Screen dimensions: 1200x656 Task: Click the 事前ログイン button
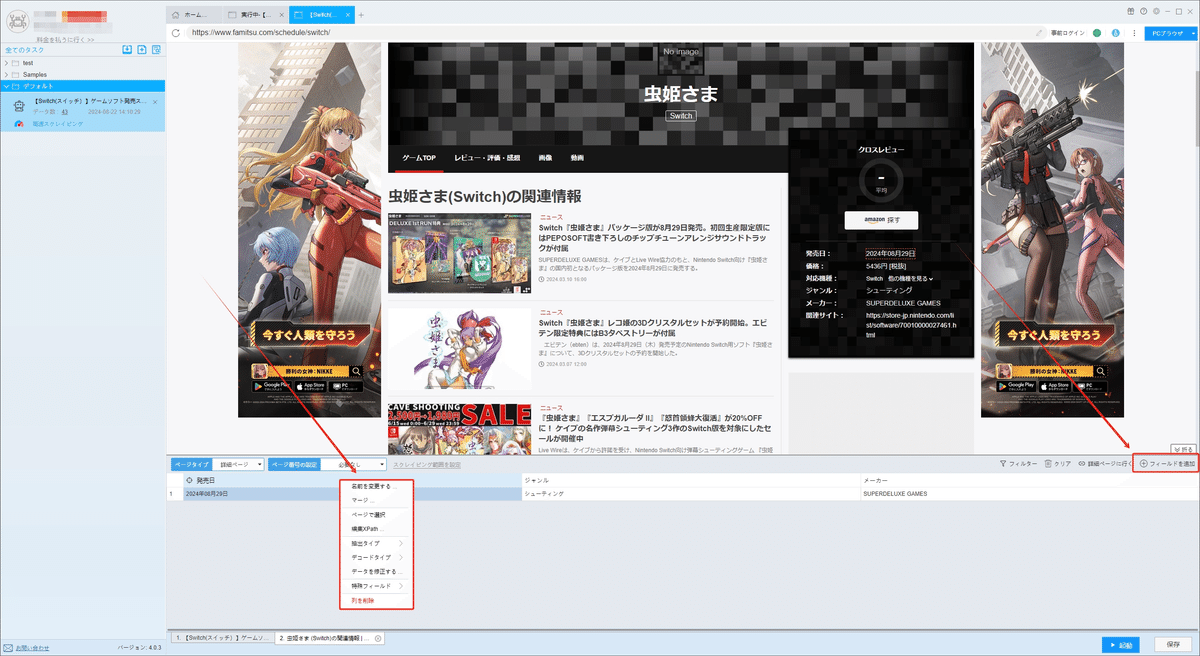tap(1068, 32)
